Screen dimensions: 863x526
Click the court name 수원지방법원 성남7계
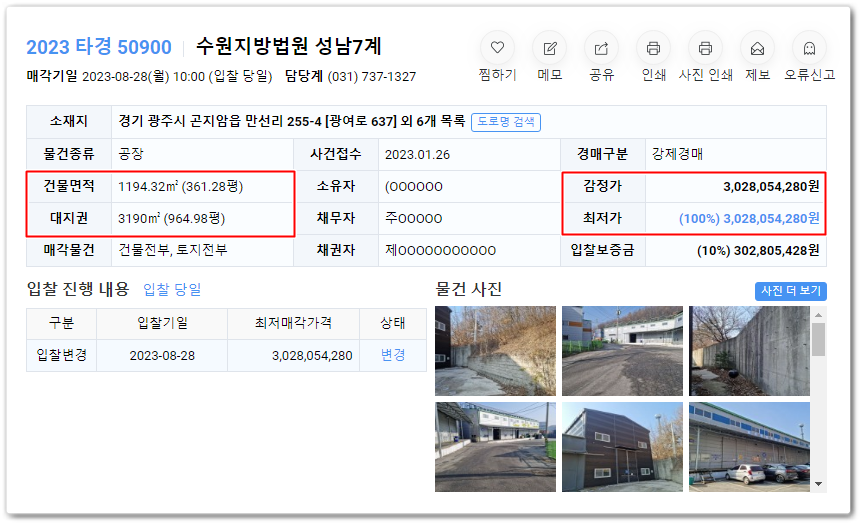point(289,46)
